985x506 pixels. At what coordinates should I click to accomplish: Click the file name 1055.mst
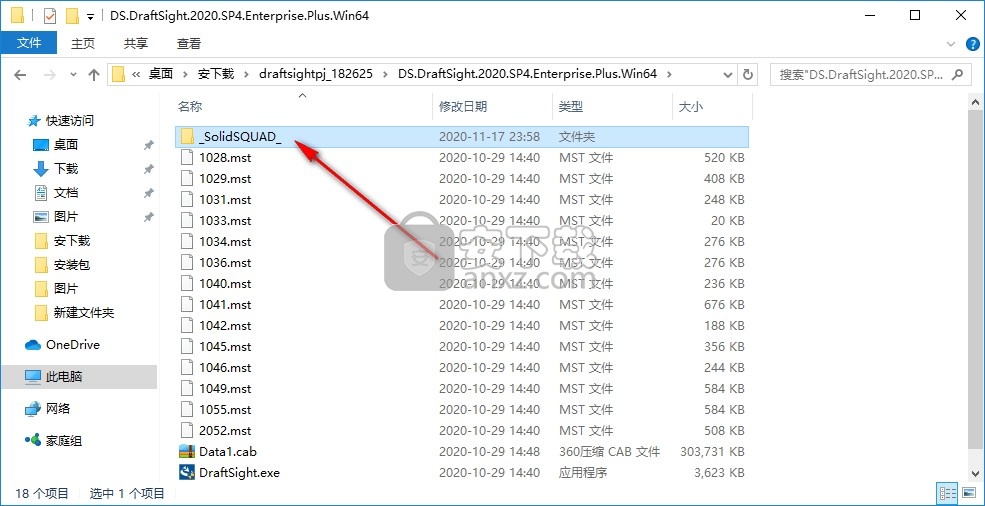[225, 409]
